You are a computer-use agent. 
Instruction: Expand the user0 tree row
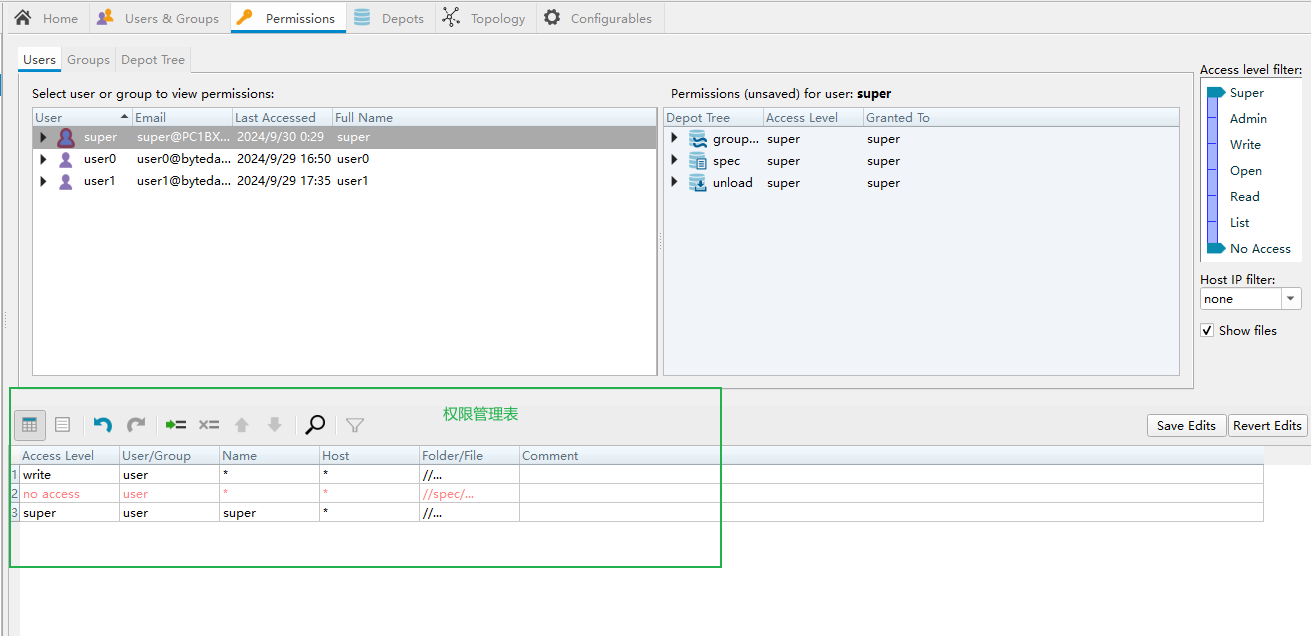click(x=43, y=159)
